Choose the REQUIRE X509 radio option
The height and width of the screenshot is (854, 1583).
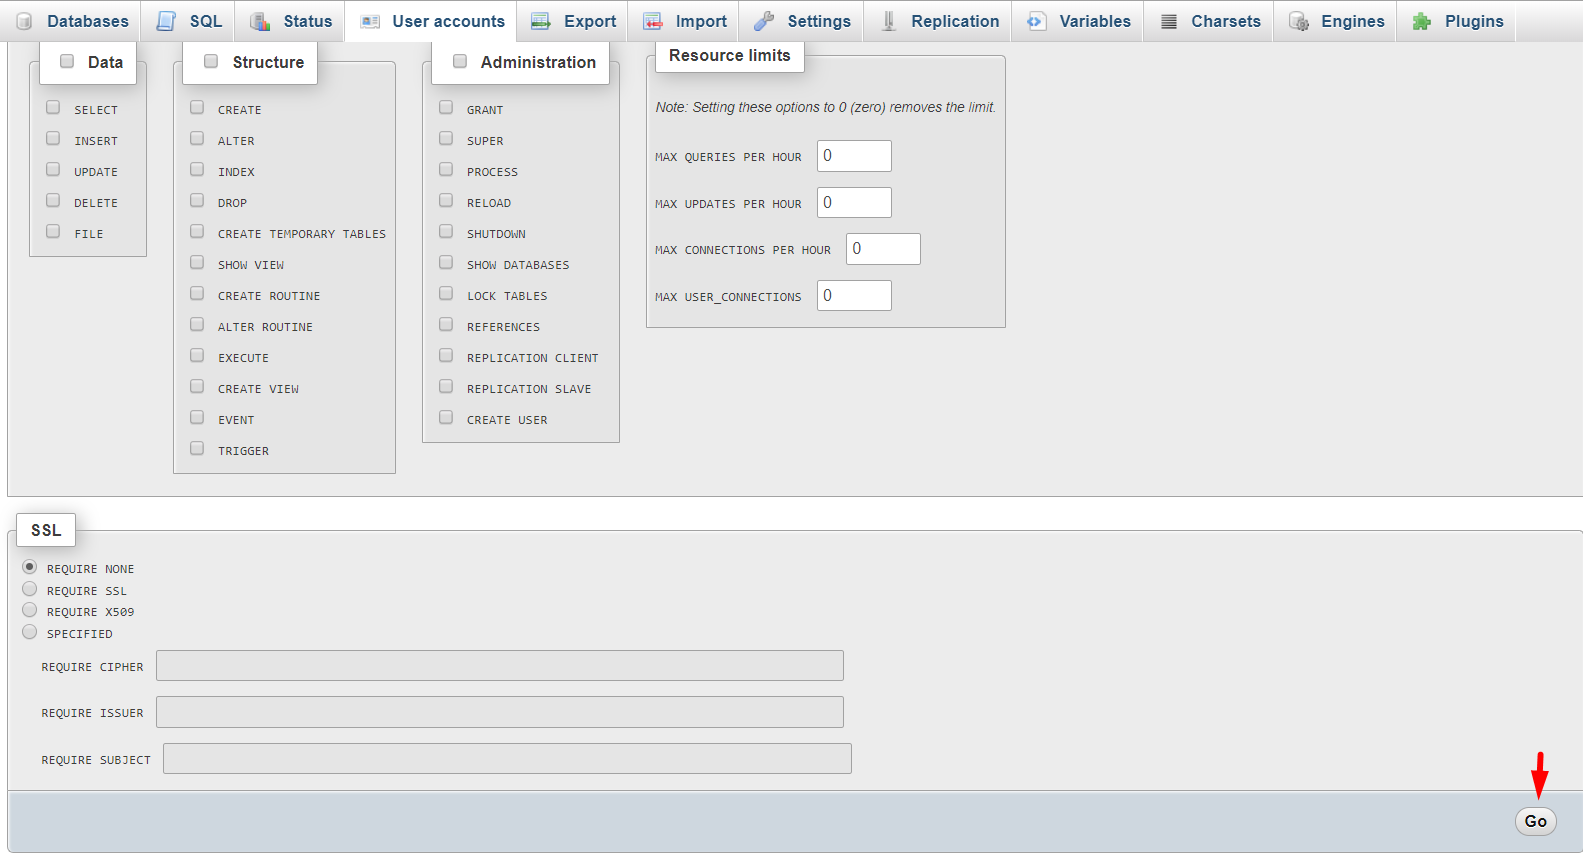[30, 610]
